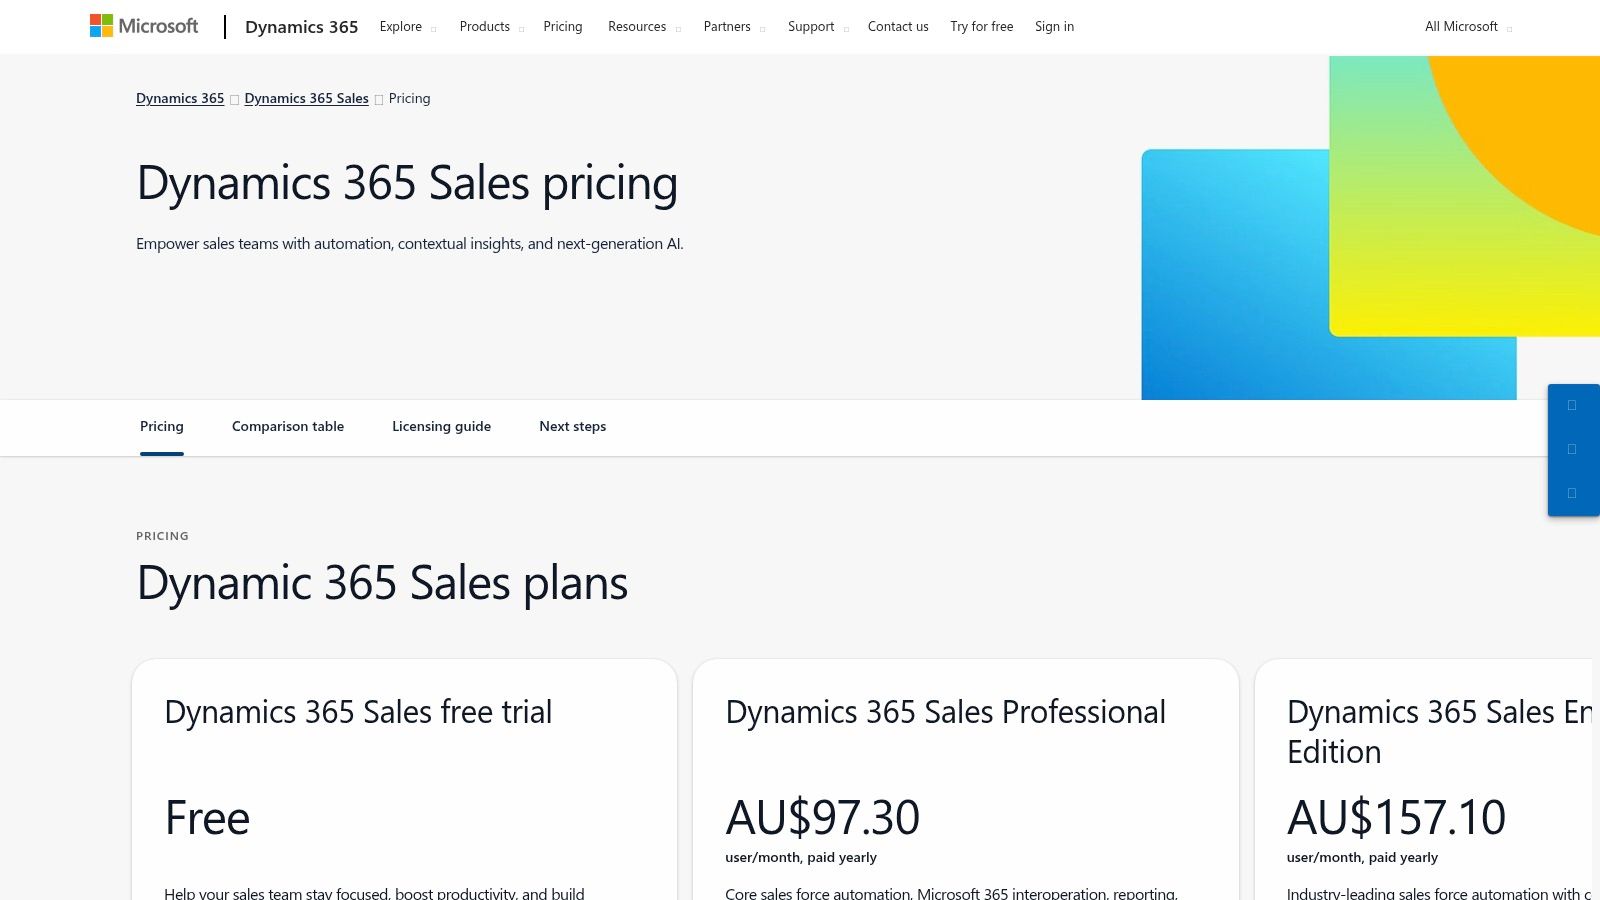
Task: Click the Microsoft logo
Action: coord(144,26)
